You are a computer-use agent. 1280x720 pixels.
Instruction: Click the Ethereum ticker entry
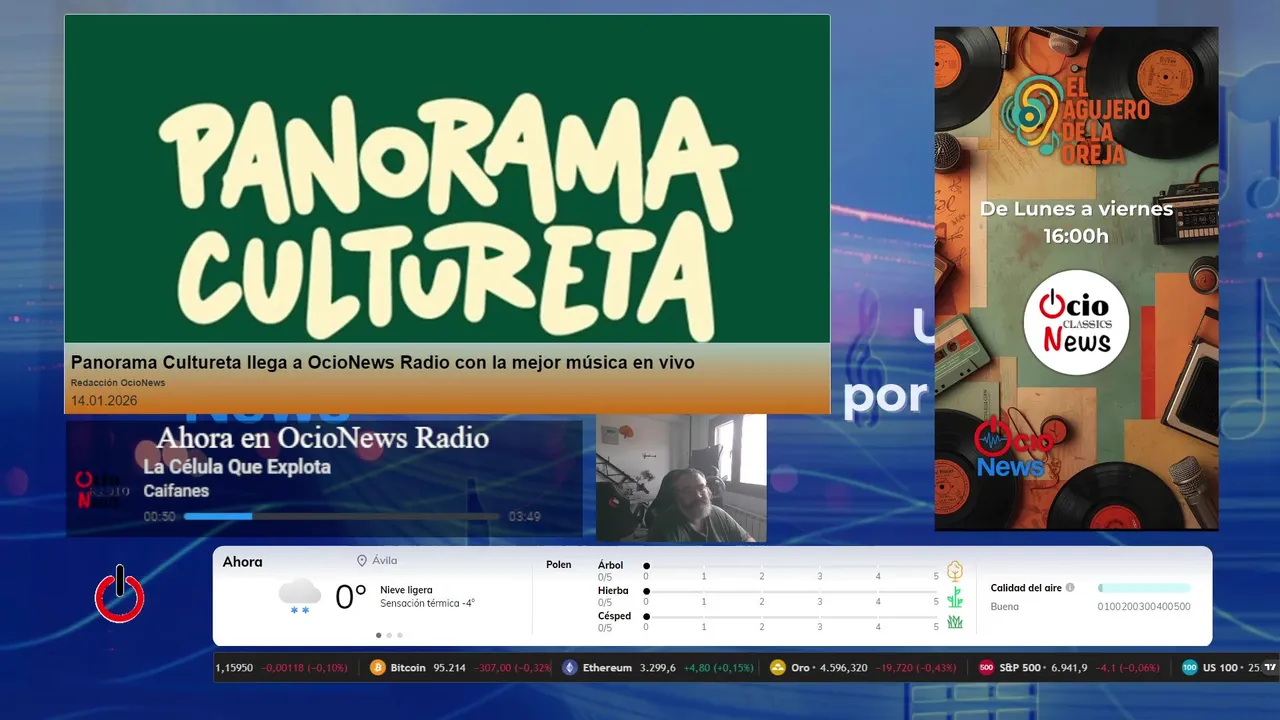pos(658,667)
